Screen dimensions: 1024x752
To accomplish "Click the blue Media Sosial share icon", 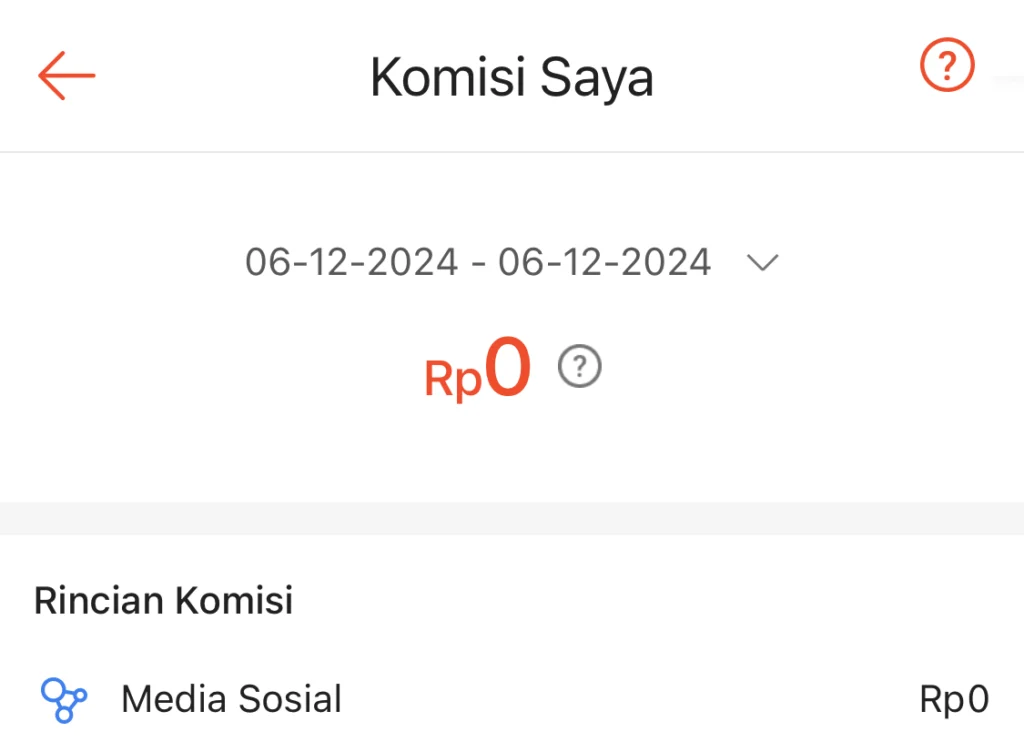I will [64, 699].
